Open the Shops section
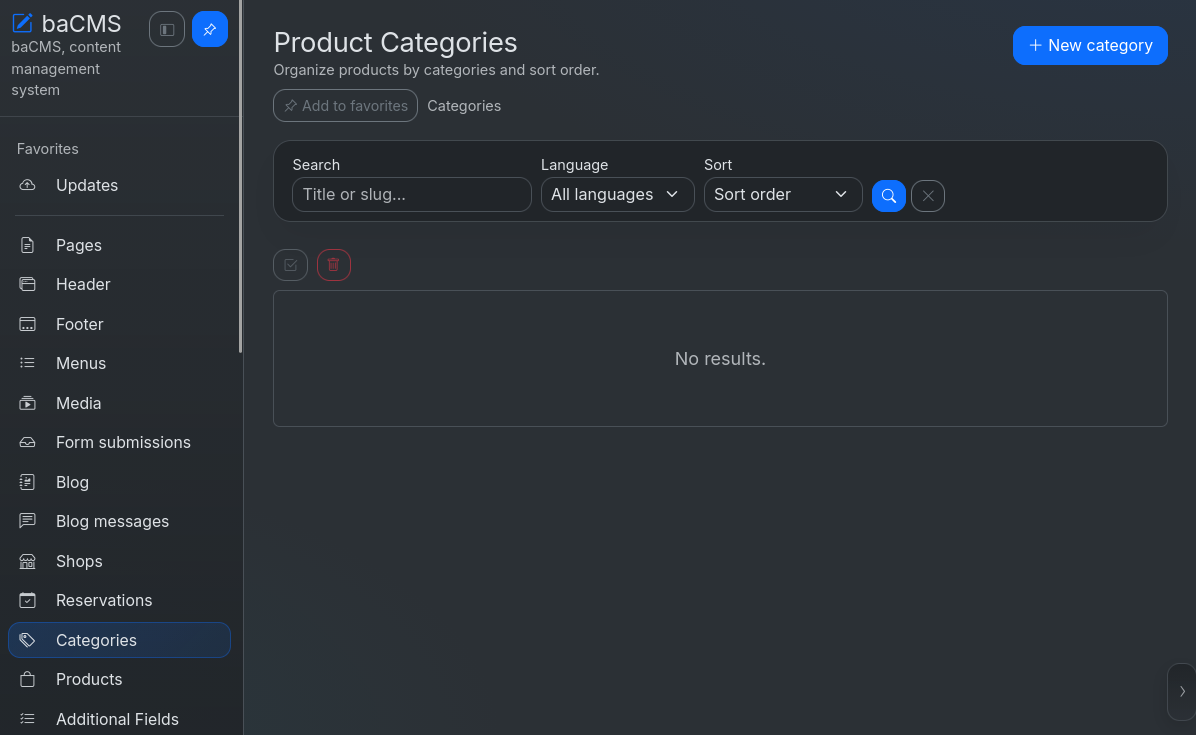Viewport: 1196px width, 735px height. [79, 561]
